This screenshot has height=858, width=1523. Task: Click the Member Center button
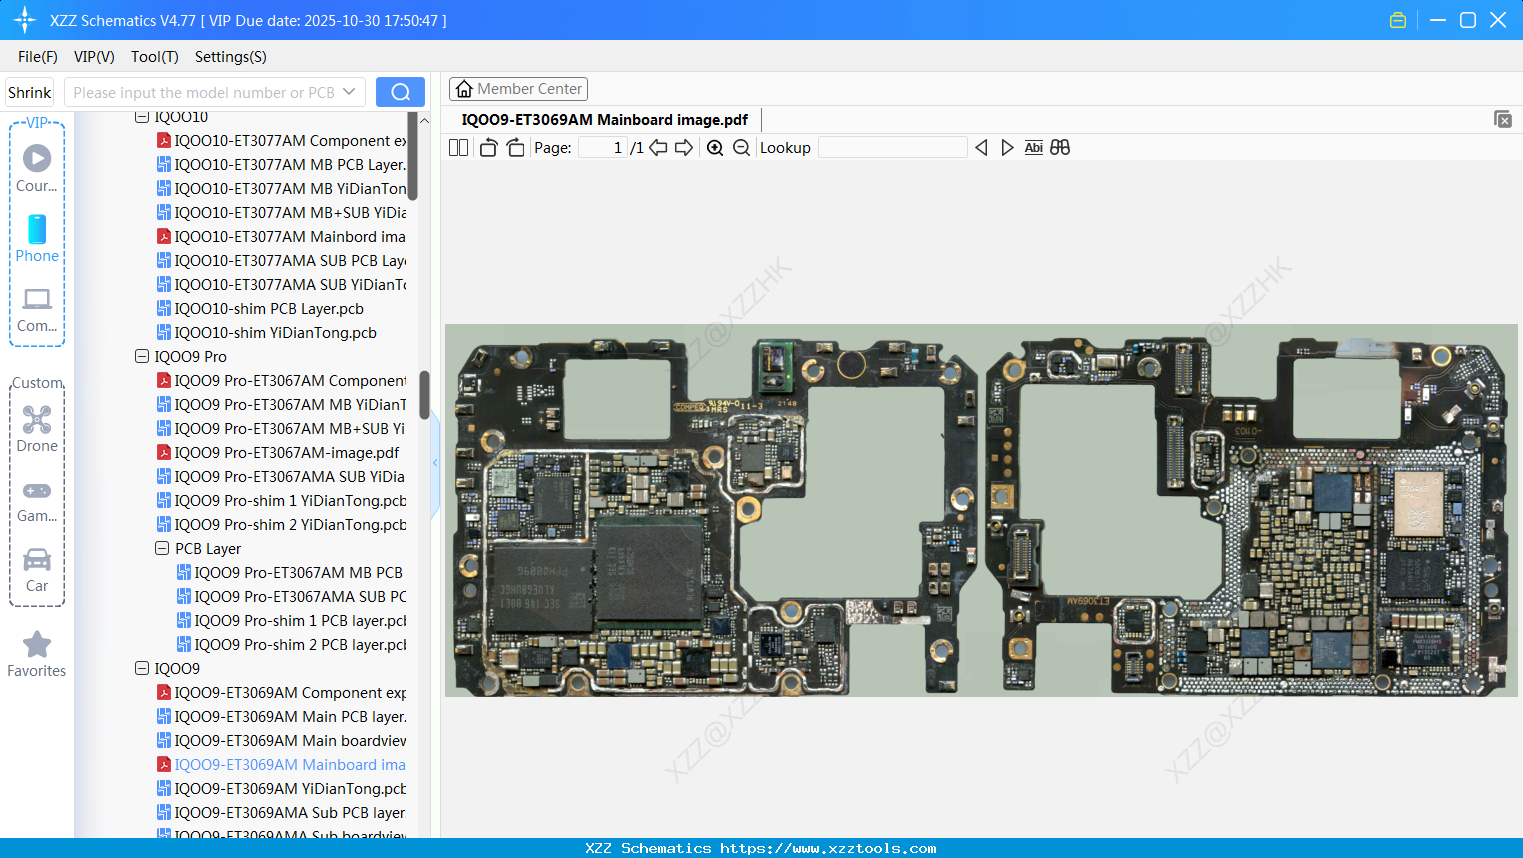(x=518, y=88)
